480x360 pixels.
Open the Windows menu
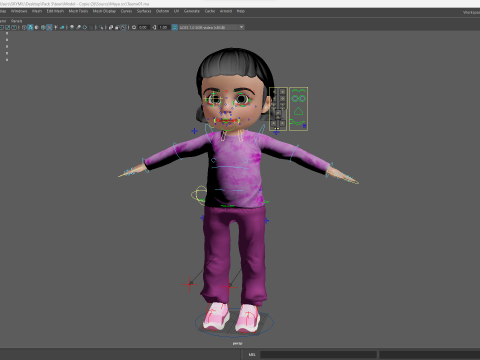coord(19,11)
